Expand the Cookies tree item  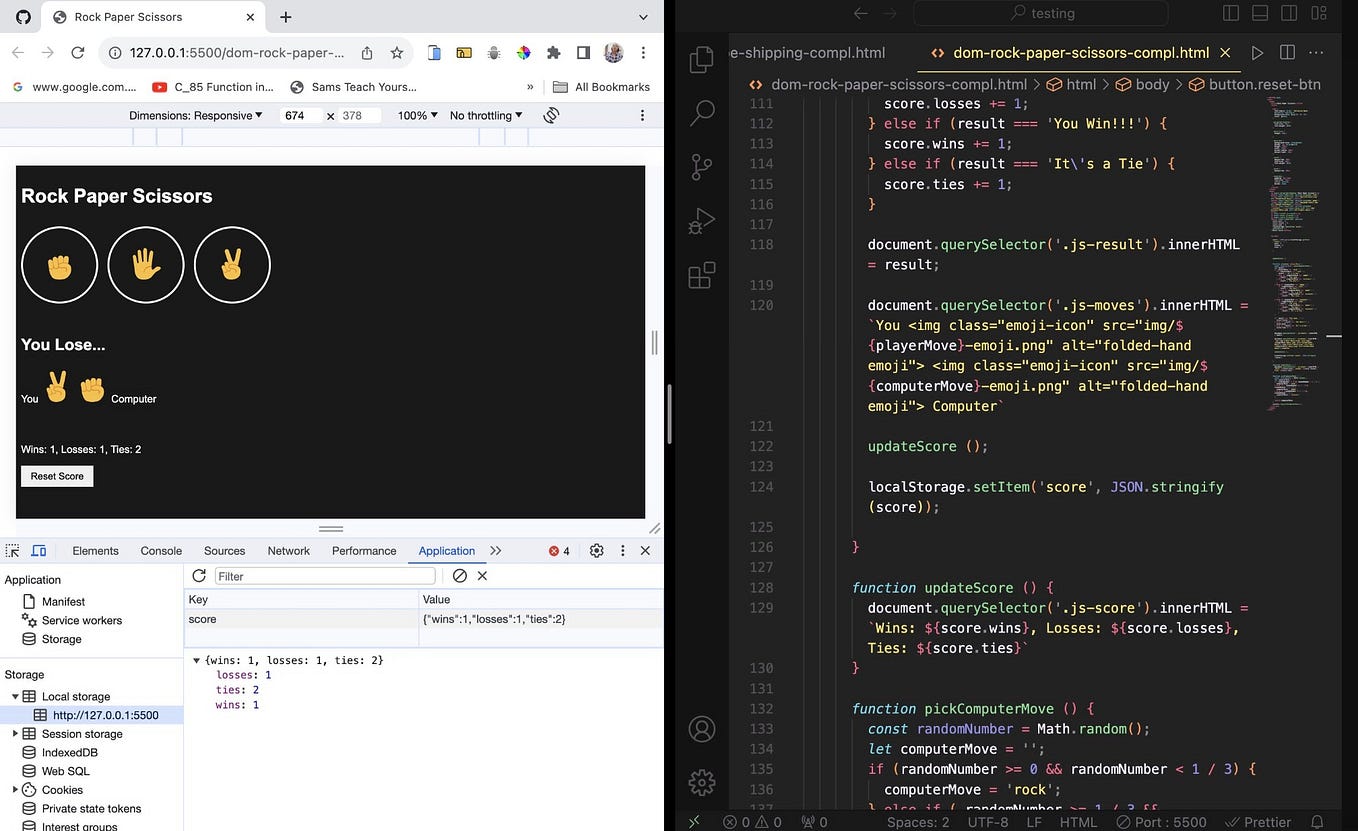pyautogui.click(x=17, y=789)
